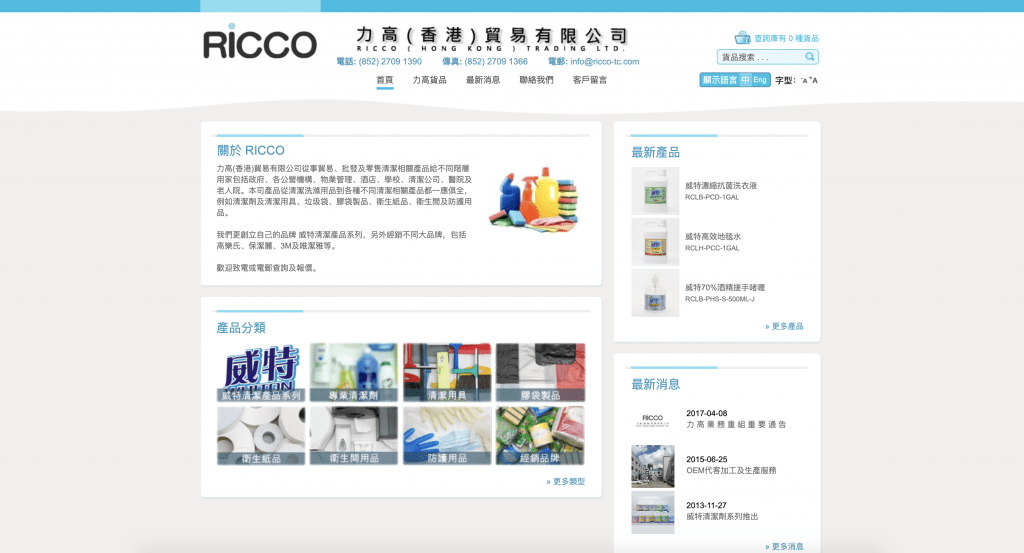Open news 威特清潔劑系列推出
The height and width of the screenshot is (553, 1024).
tap(722, 516)
